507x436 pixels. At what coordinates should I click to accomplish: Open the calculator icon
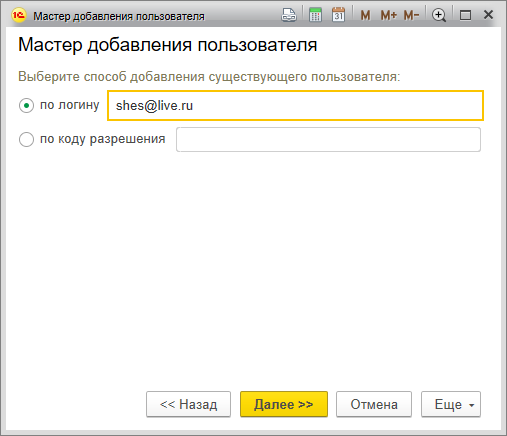(315, 15)
